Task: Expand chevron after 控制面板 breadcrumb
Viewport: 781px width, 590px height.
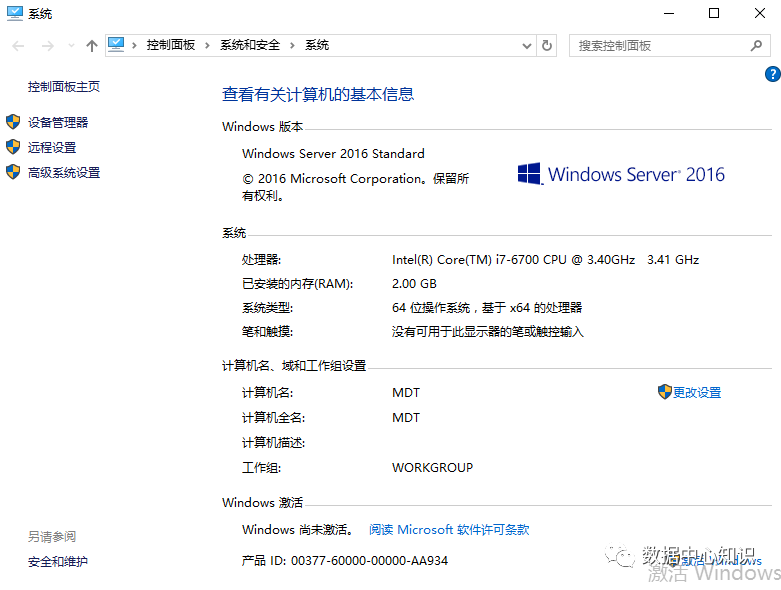Action: click(207, 46)
